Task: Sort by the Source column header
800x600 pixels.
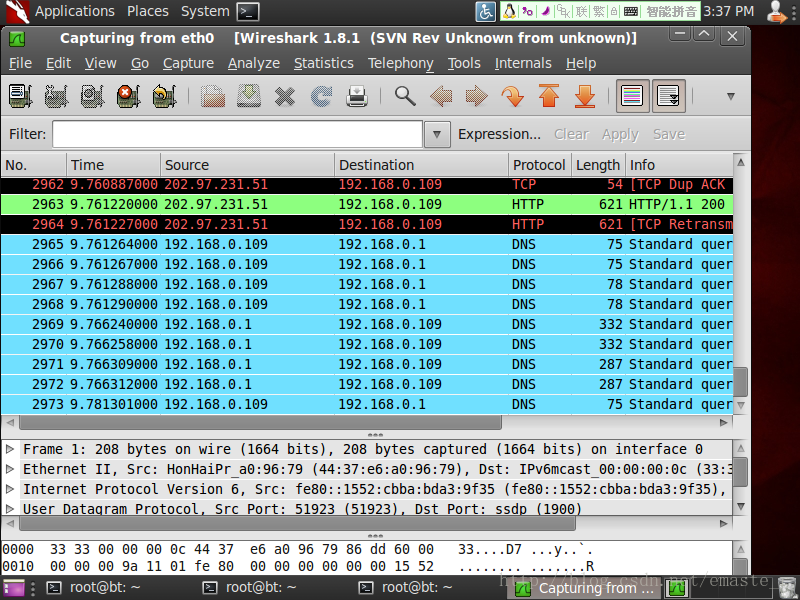Action: point(248,165)
